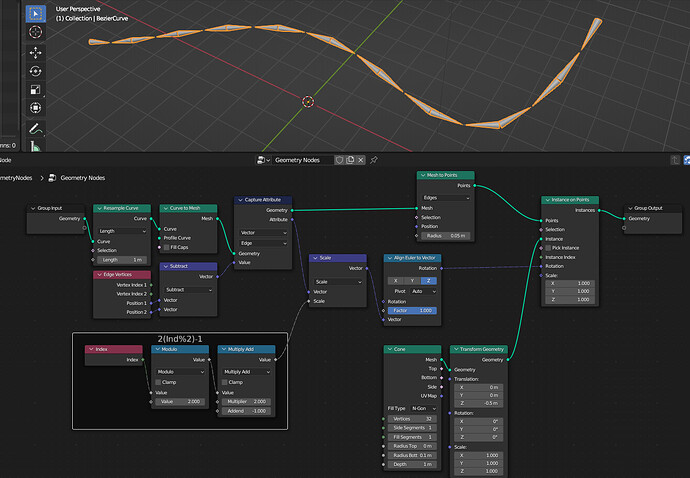Click Cone Depth 1 m field
Image resolution: width=690 pixels, height=478 pixels.
click(x=412, y=464)
